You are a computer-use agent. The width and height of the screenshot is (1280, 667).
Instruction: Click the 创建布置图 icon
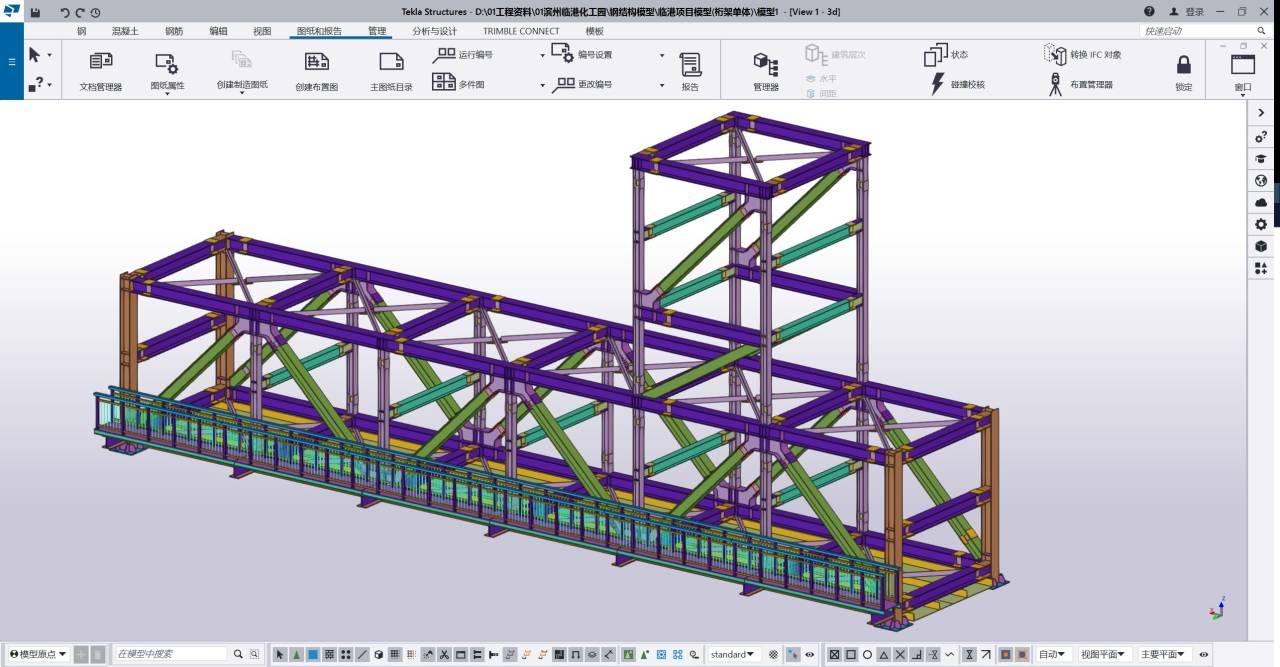[x=316, y=71]
